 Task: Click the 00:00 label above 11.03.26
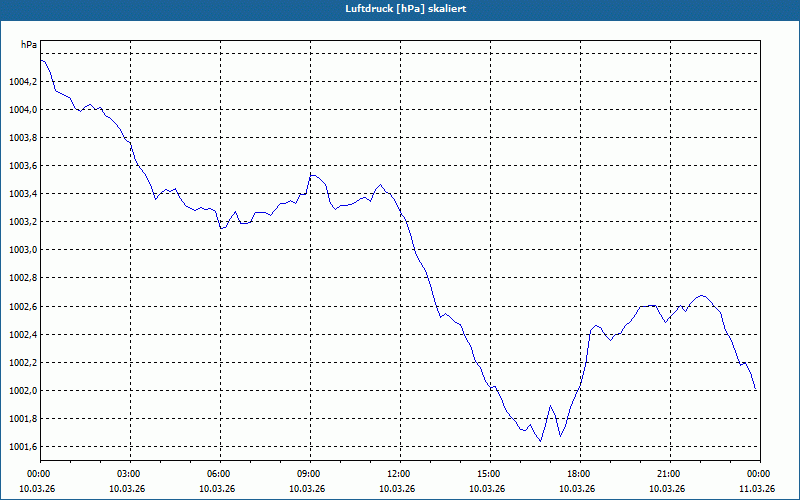[760, 474]
